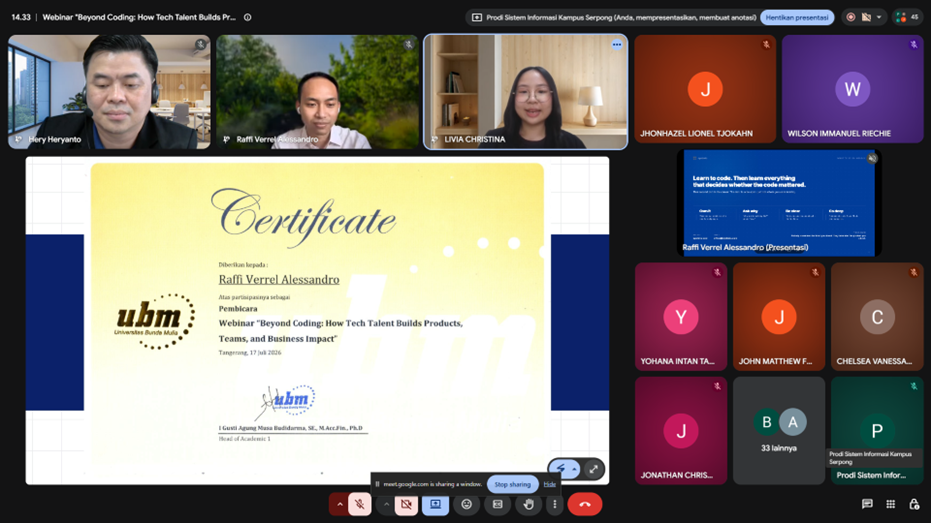Viewport: 931px width, 523px height.
Task: Click the webinar title text in top bar
Action: pos(139,17)
